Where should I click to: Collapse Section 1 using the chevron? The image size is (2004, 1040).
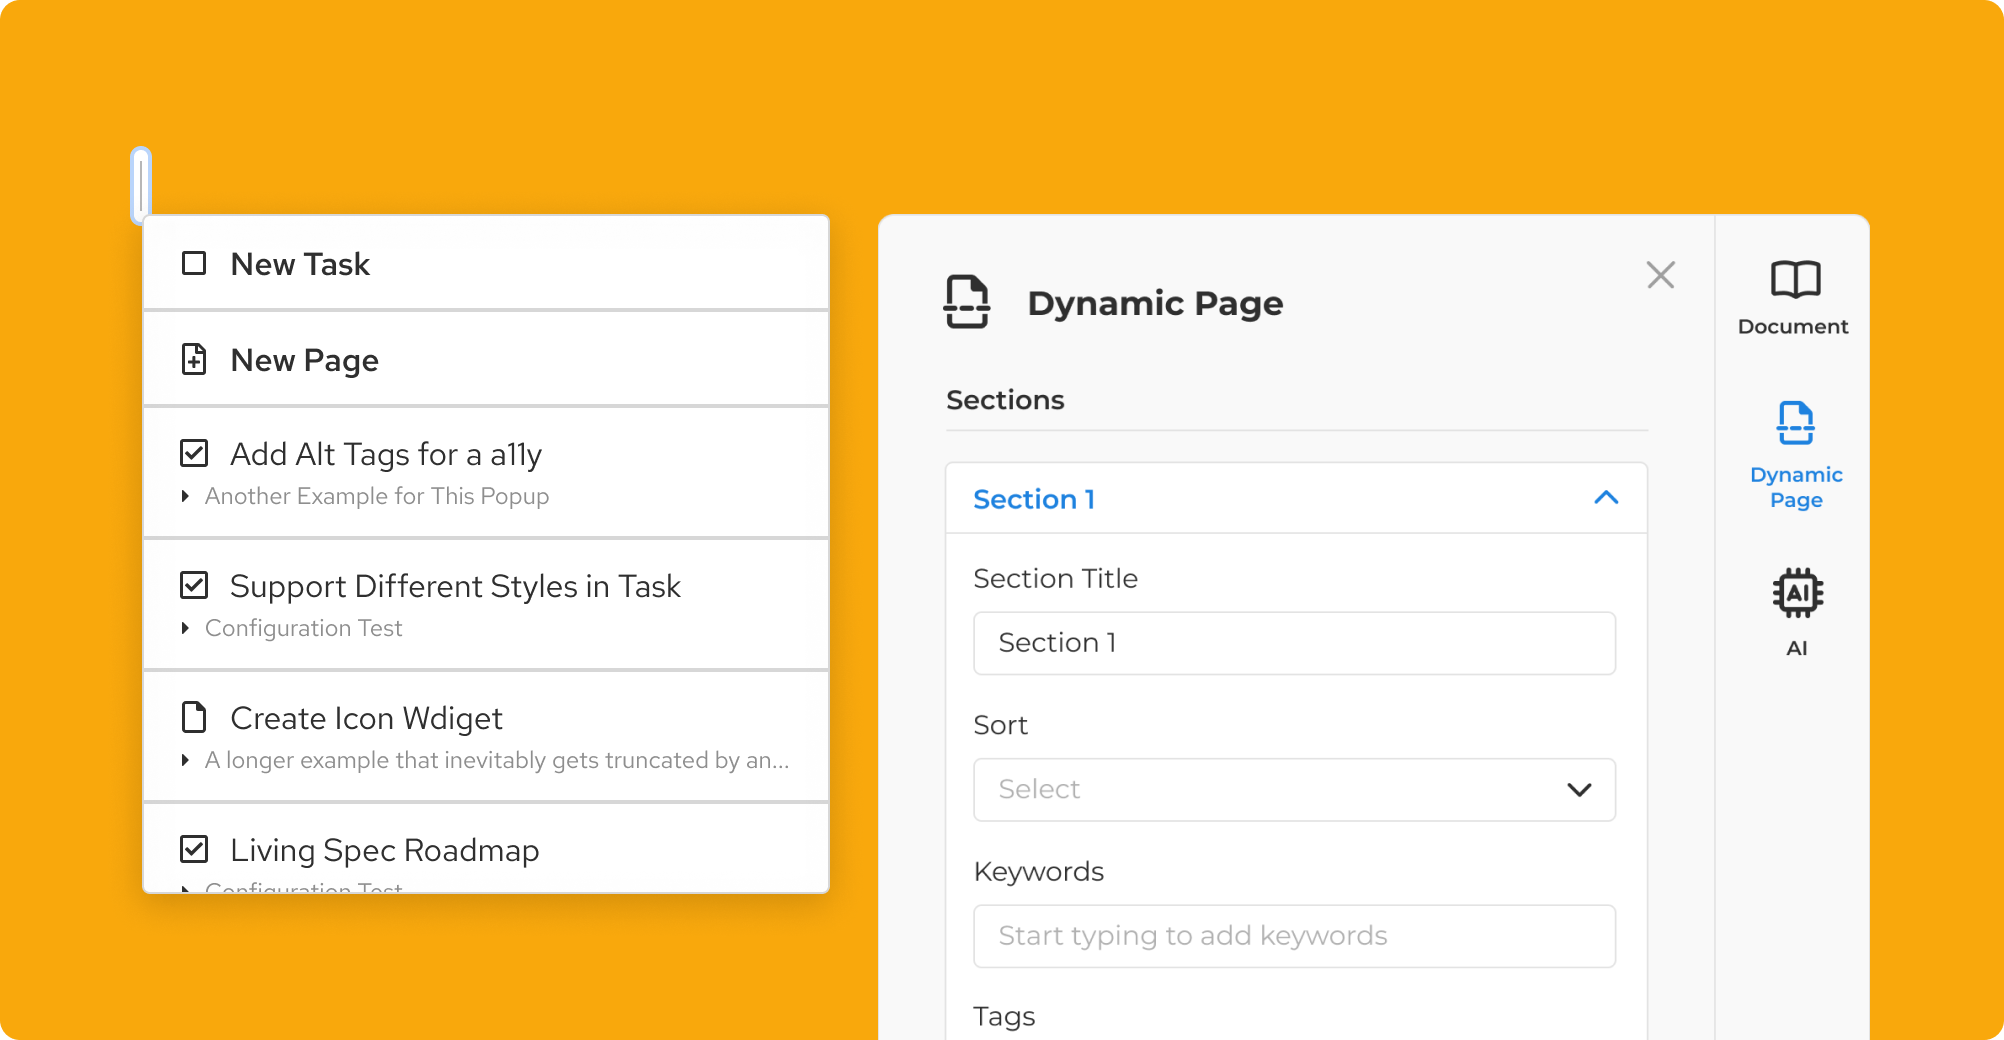click(x=1605, y=498)
